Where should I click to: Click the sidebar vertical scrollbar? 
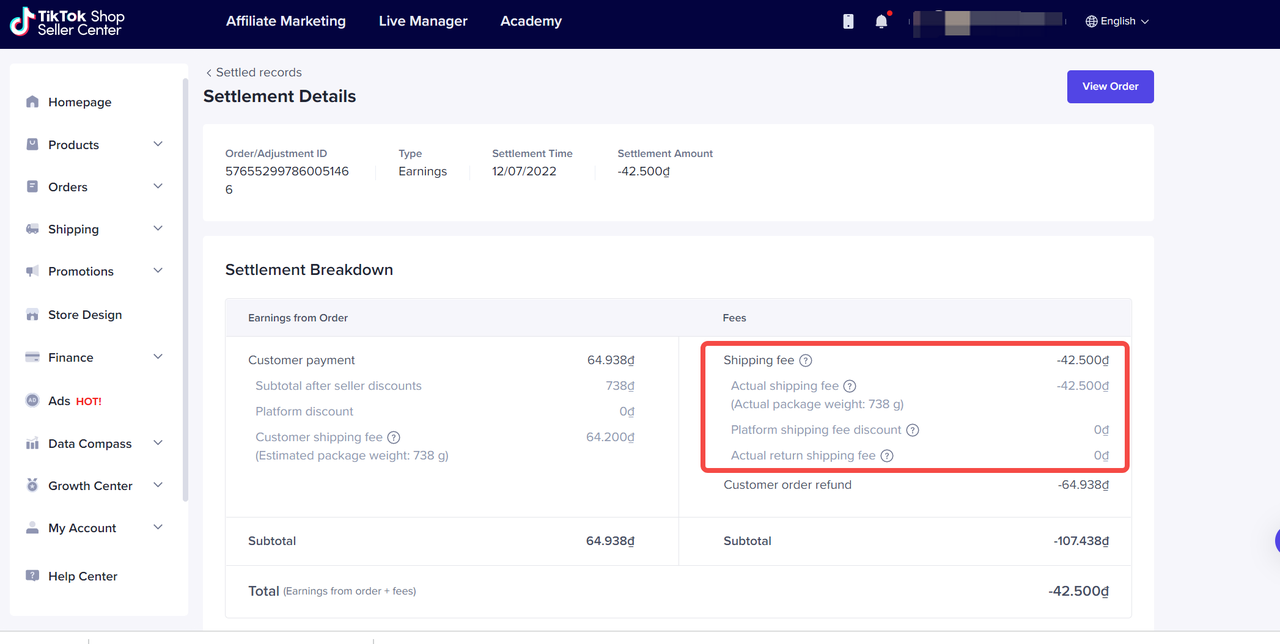[185, 290]
